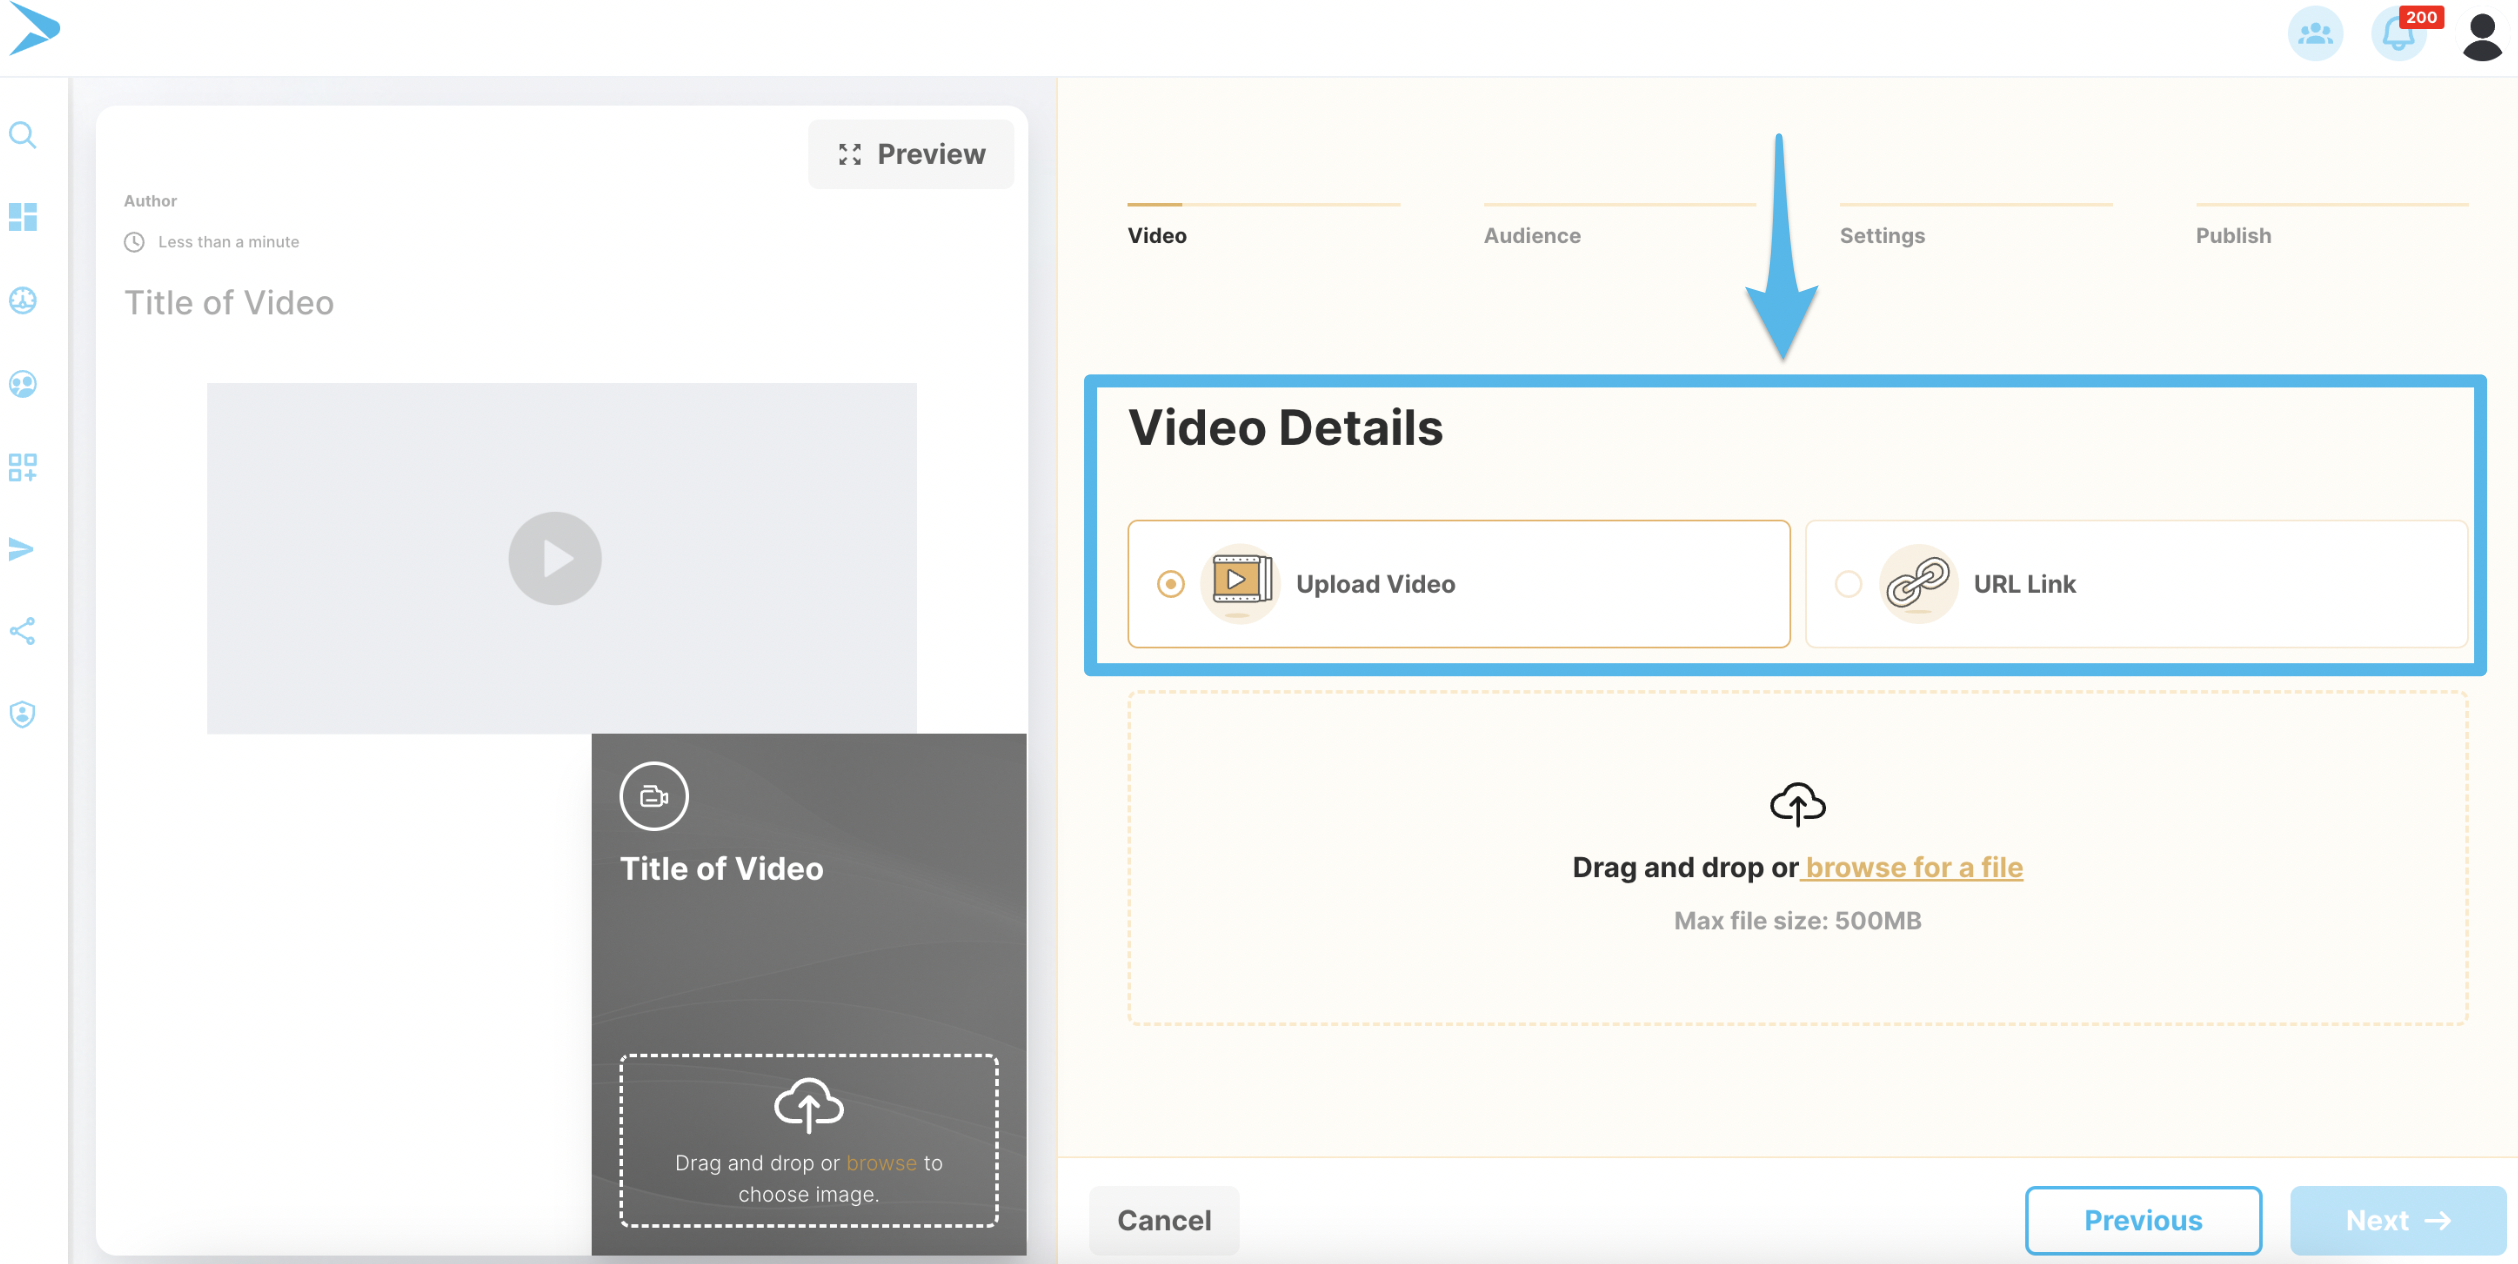Click the Upload Video film icon
Image resolution: width=2518 pixels, height=1264 pixels.
pos(1241,583)
